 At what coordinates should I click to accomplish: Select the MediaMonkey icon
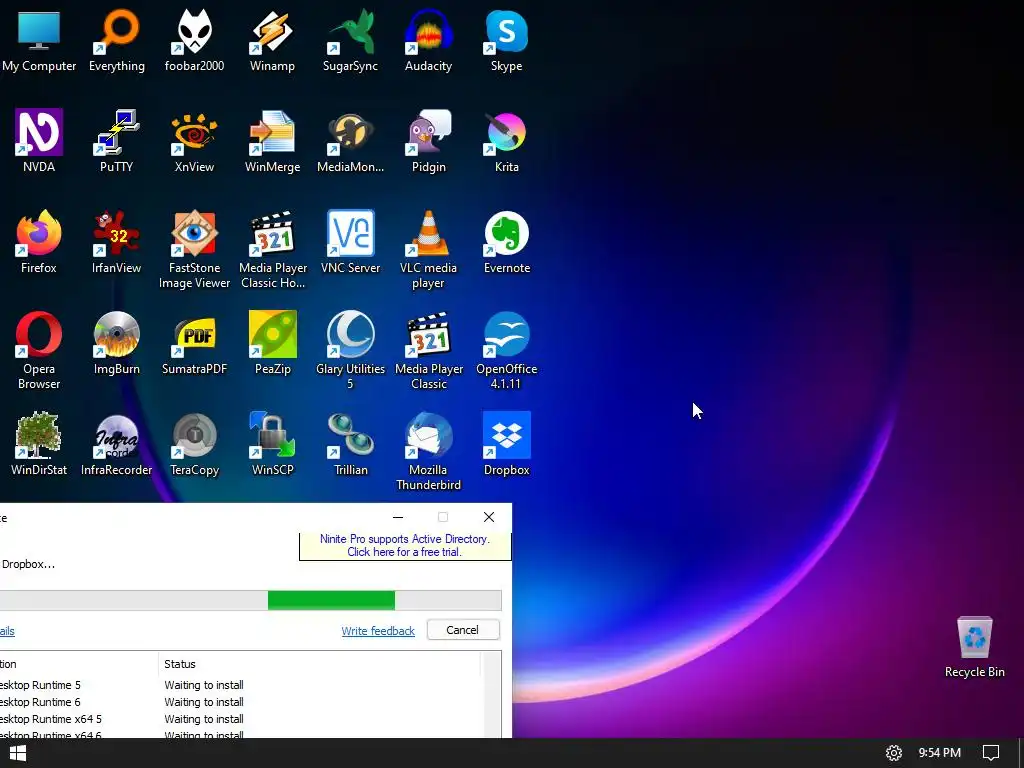click(x=350, y=141)
